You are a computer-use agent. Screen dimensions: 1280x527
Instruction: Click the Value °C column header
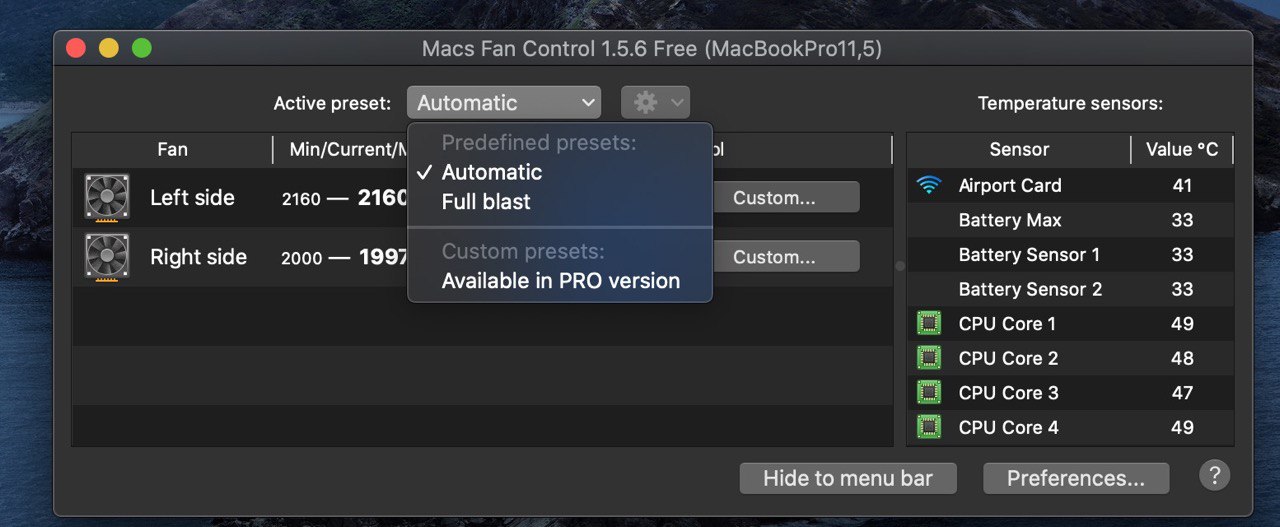point(1182,149)
